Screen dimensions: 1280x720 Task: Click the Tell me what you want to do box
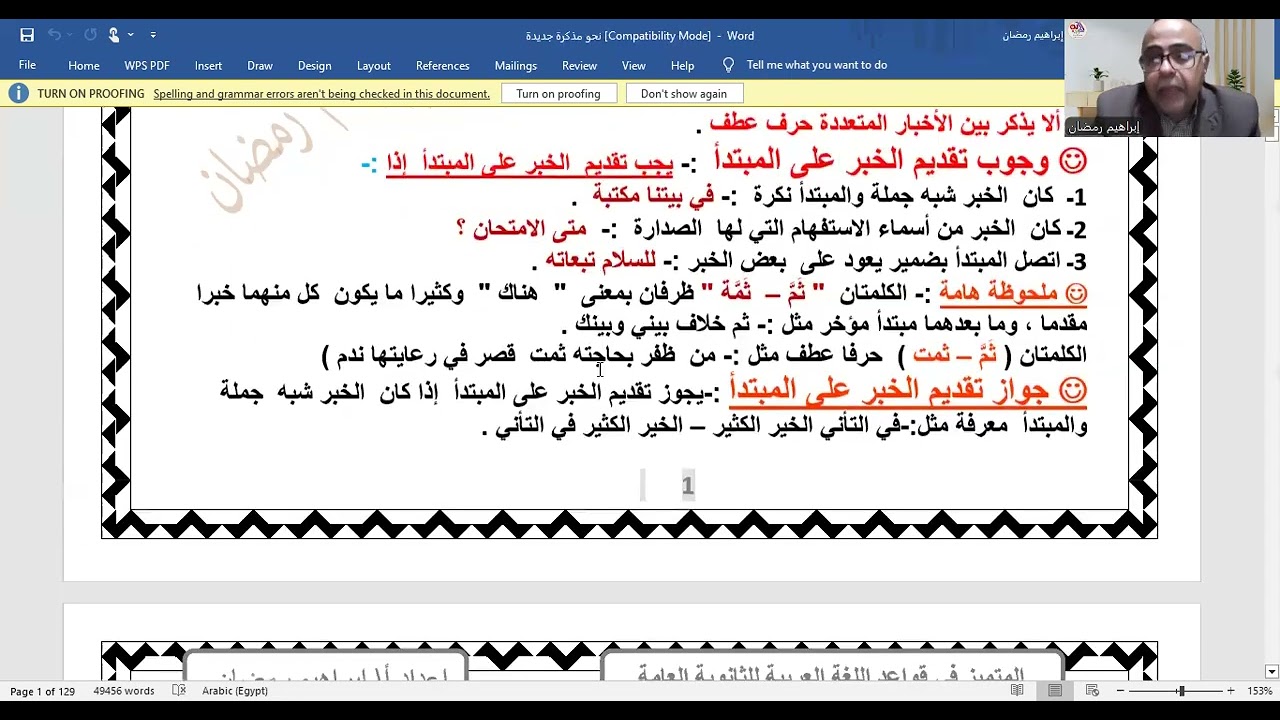pyautogui.click(x=816, y=65)
